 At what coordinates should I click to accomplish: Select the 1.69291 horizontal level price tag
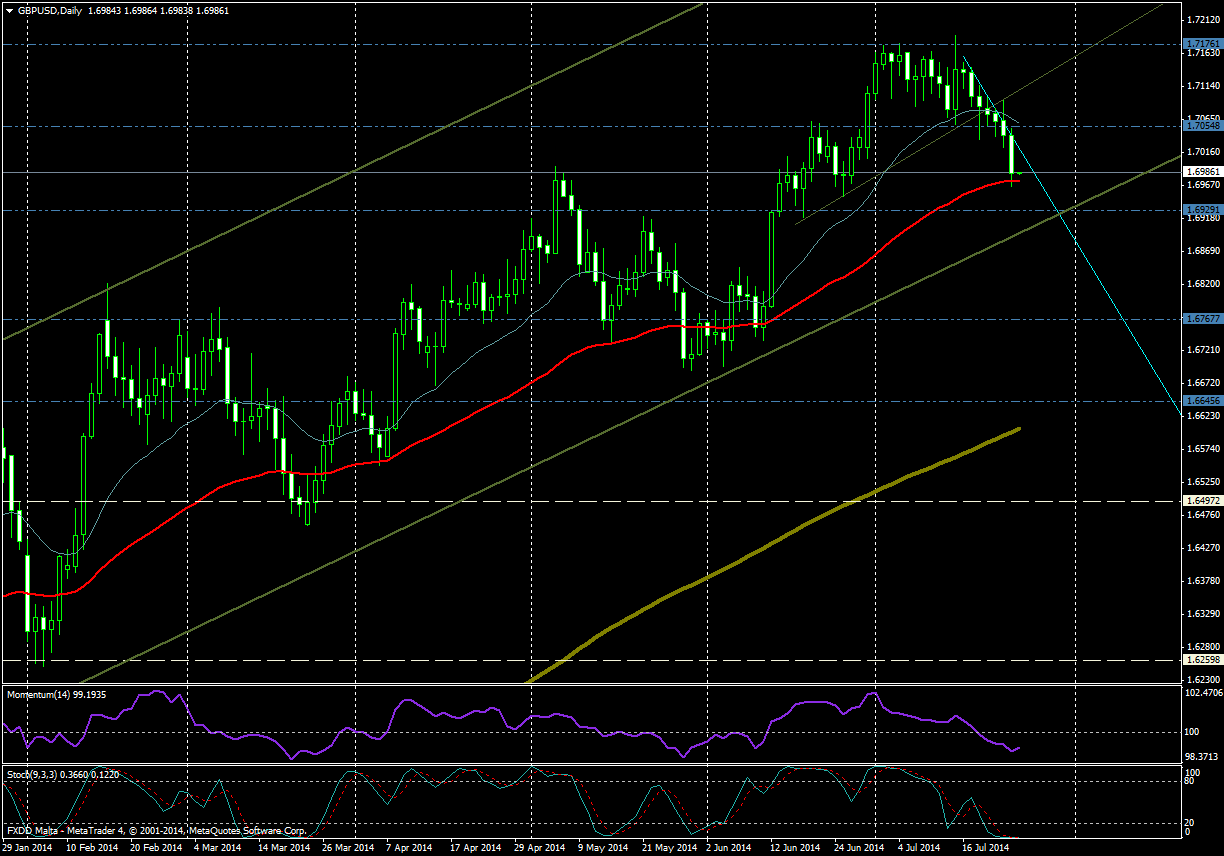click(x=1201, y=209)
